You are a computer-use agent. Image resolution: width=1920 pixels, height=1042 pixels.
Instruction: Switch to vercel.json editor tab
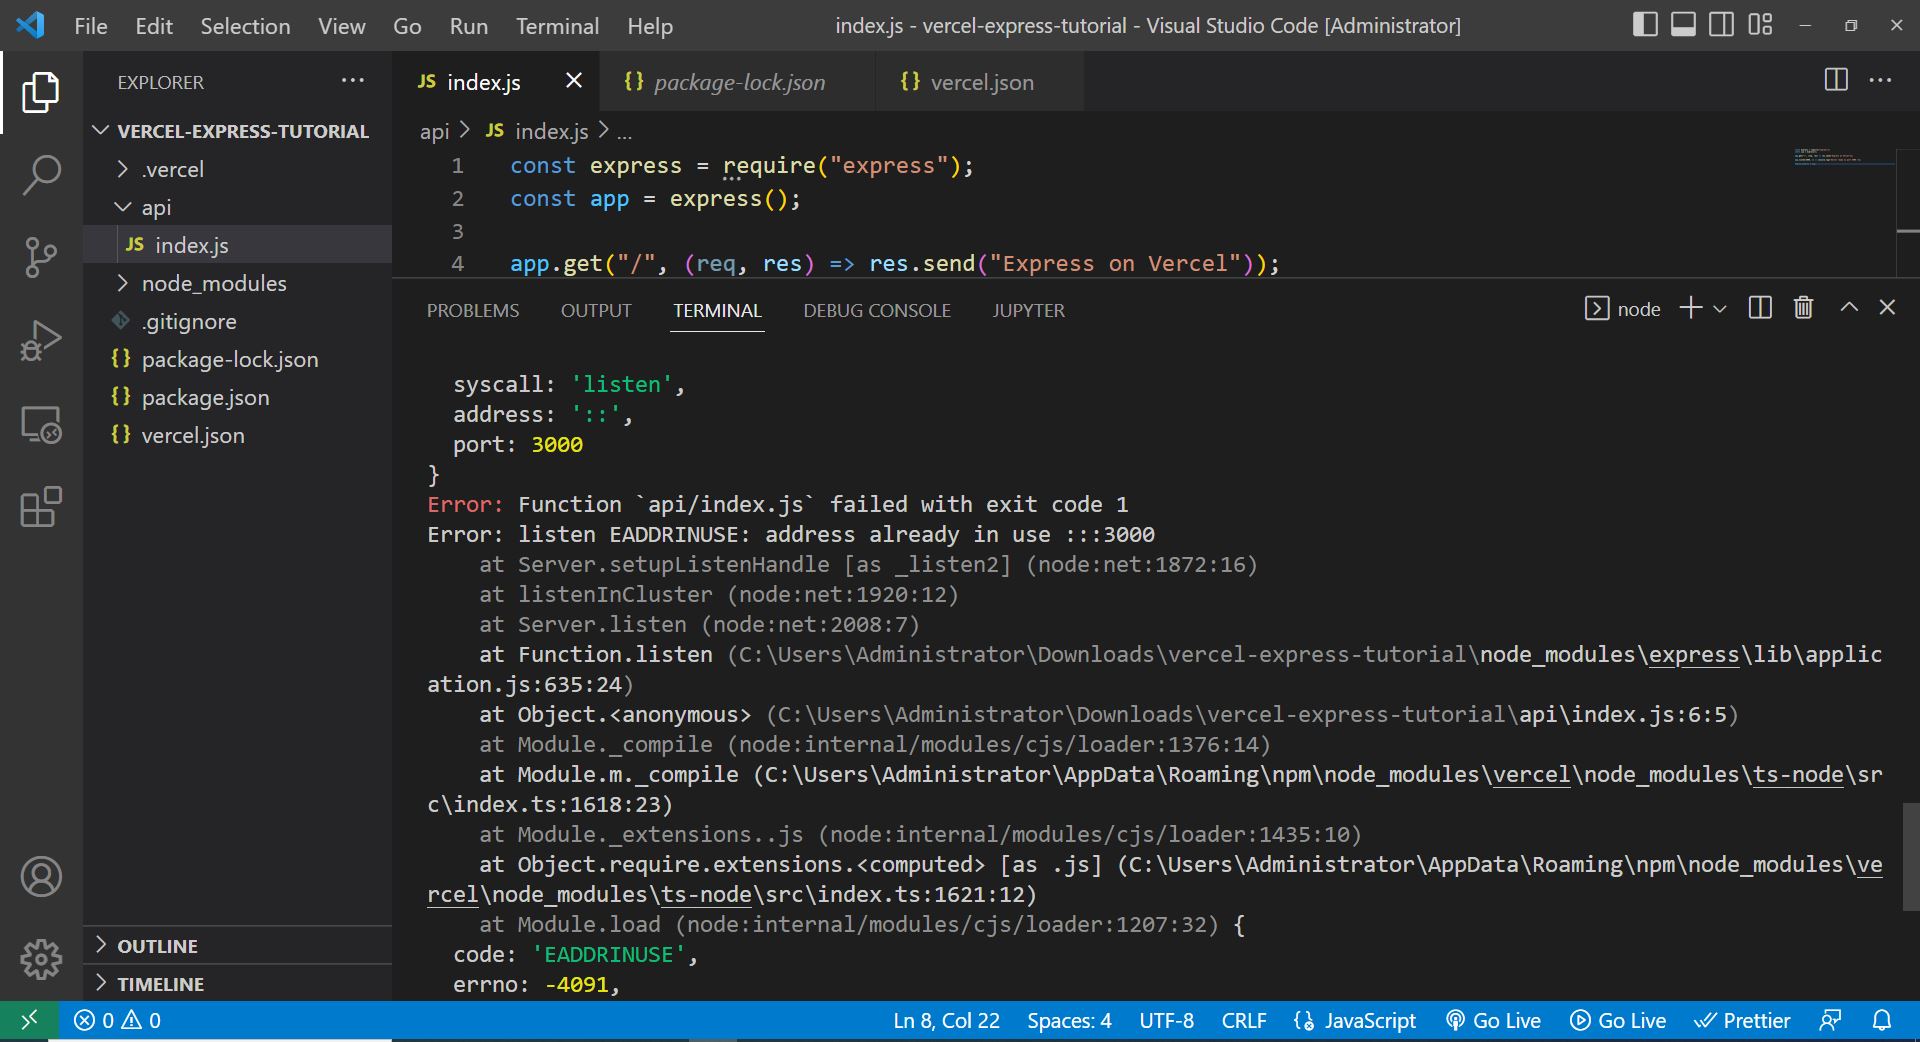[980, 82]
